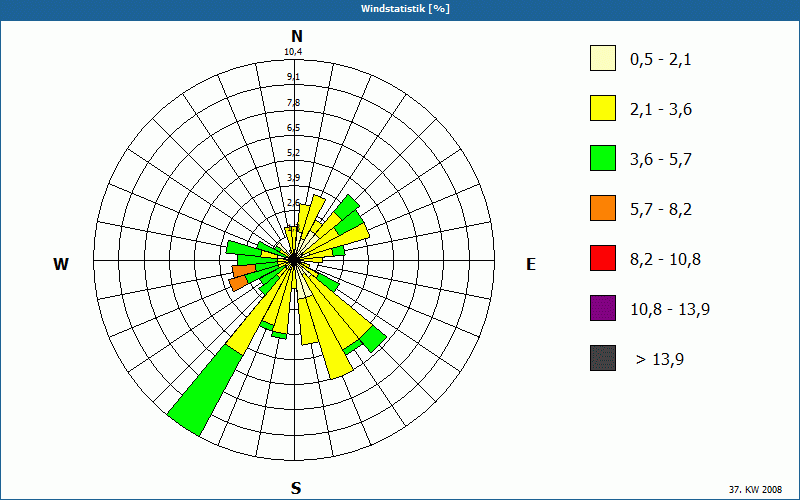Image resolution: width=800 pixels, height=500 pixels.
Task: Click the purple 10,8 - 13,9 legend swatch
Action: (603, 308)
